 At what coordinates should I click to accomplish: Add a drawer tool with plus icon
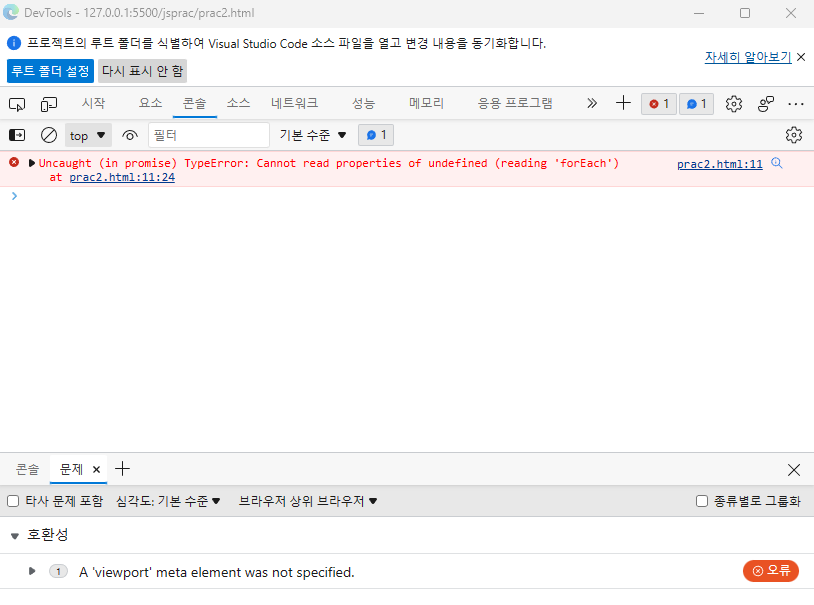point(123,469)
